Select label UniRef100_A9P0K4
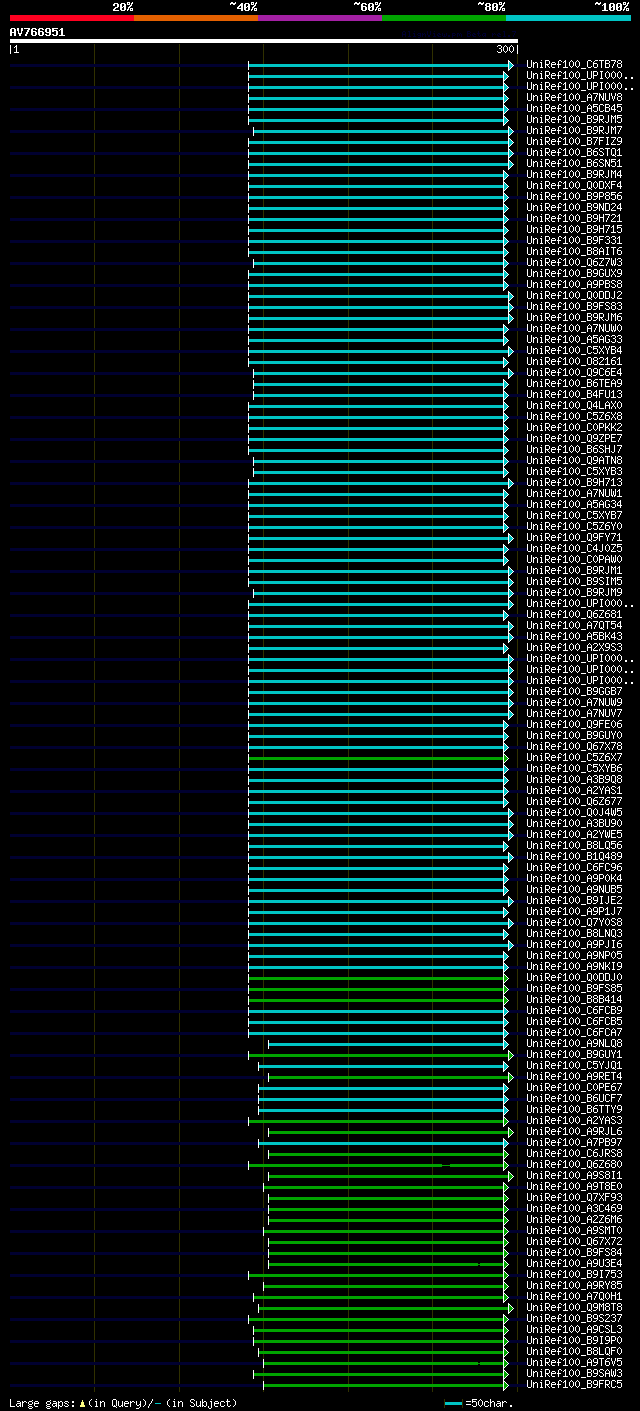Image resolution: width=640 pixels, height=1411 pixels. (x=574, y=879)
